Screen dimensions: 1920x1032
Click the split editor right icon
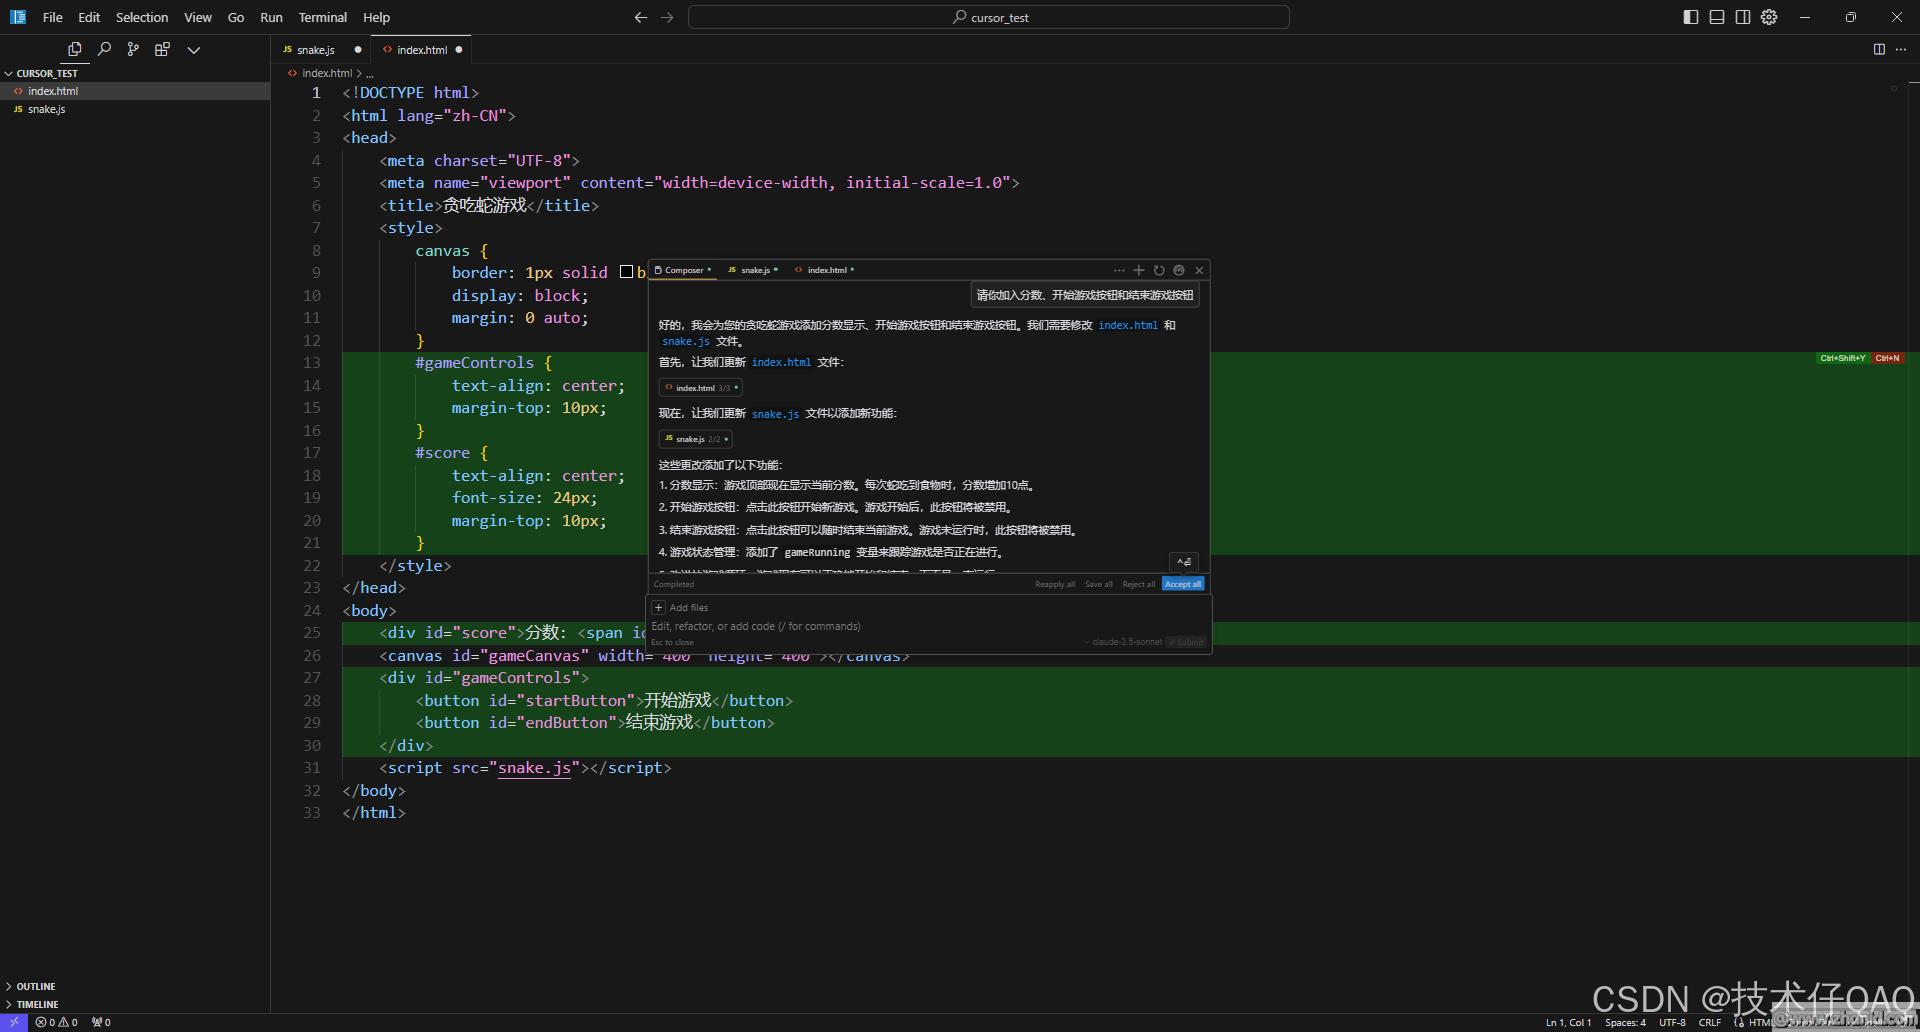[x=1879, y=49]
